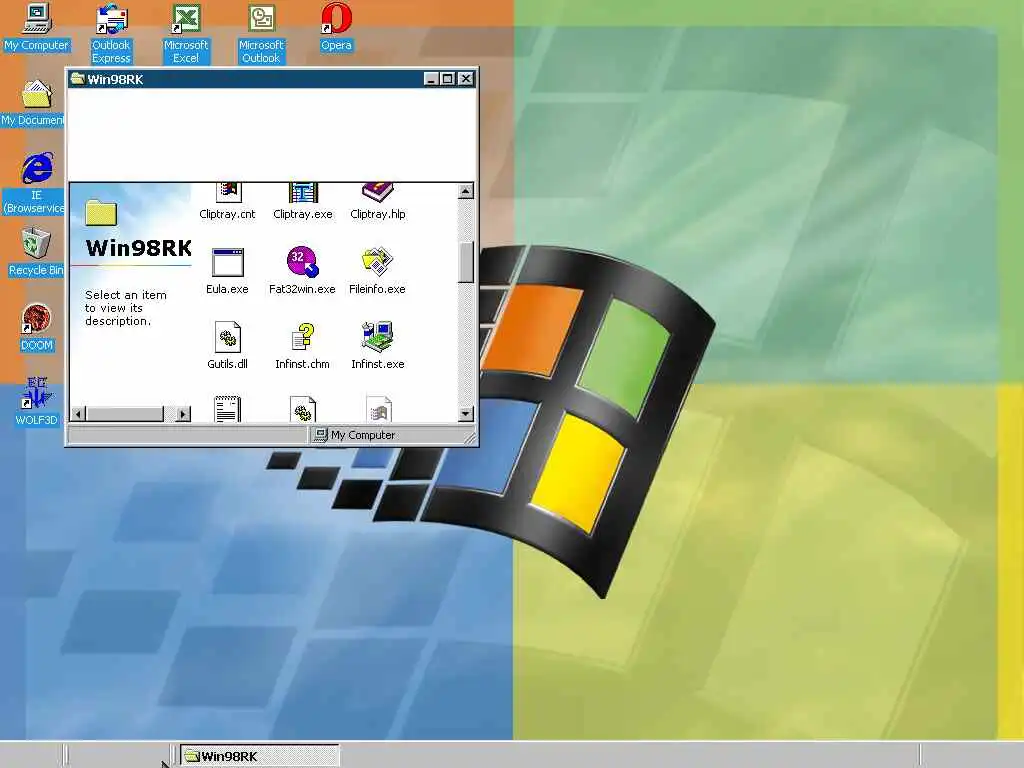Click the window resize grip in status bar
This screenshot has width=1024, height=768.
(x=470, y=438)
